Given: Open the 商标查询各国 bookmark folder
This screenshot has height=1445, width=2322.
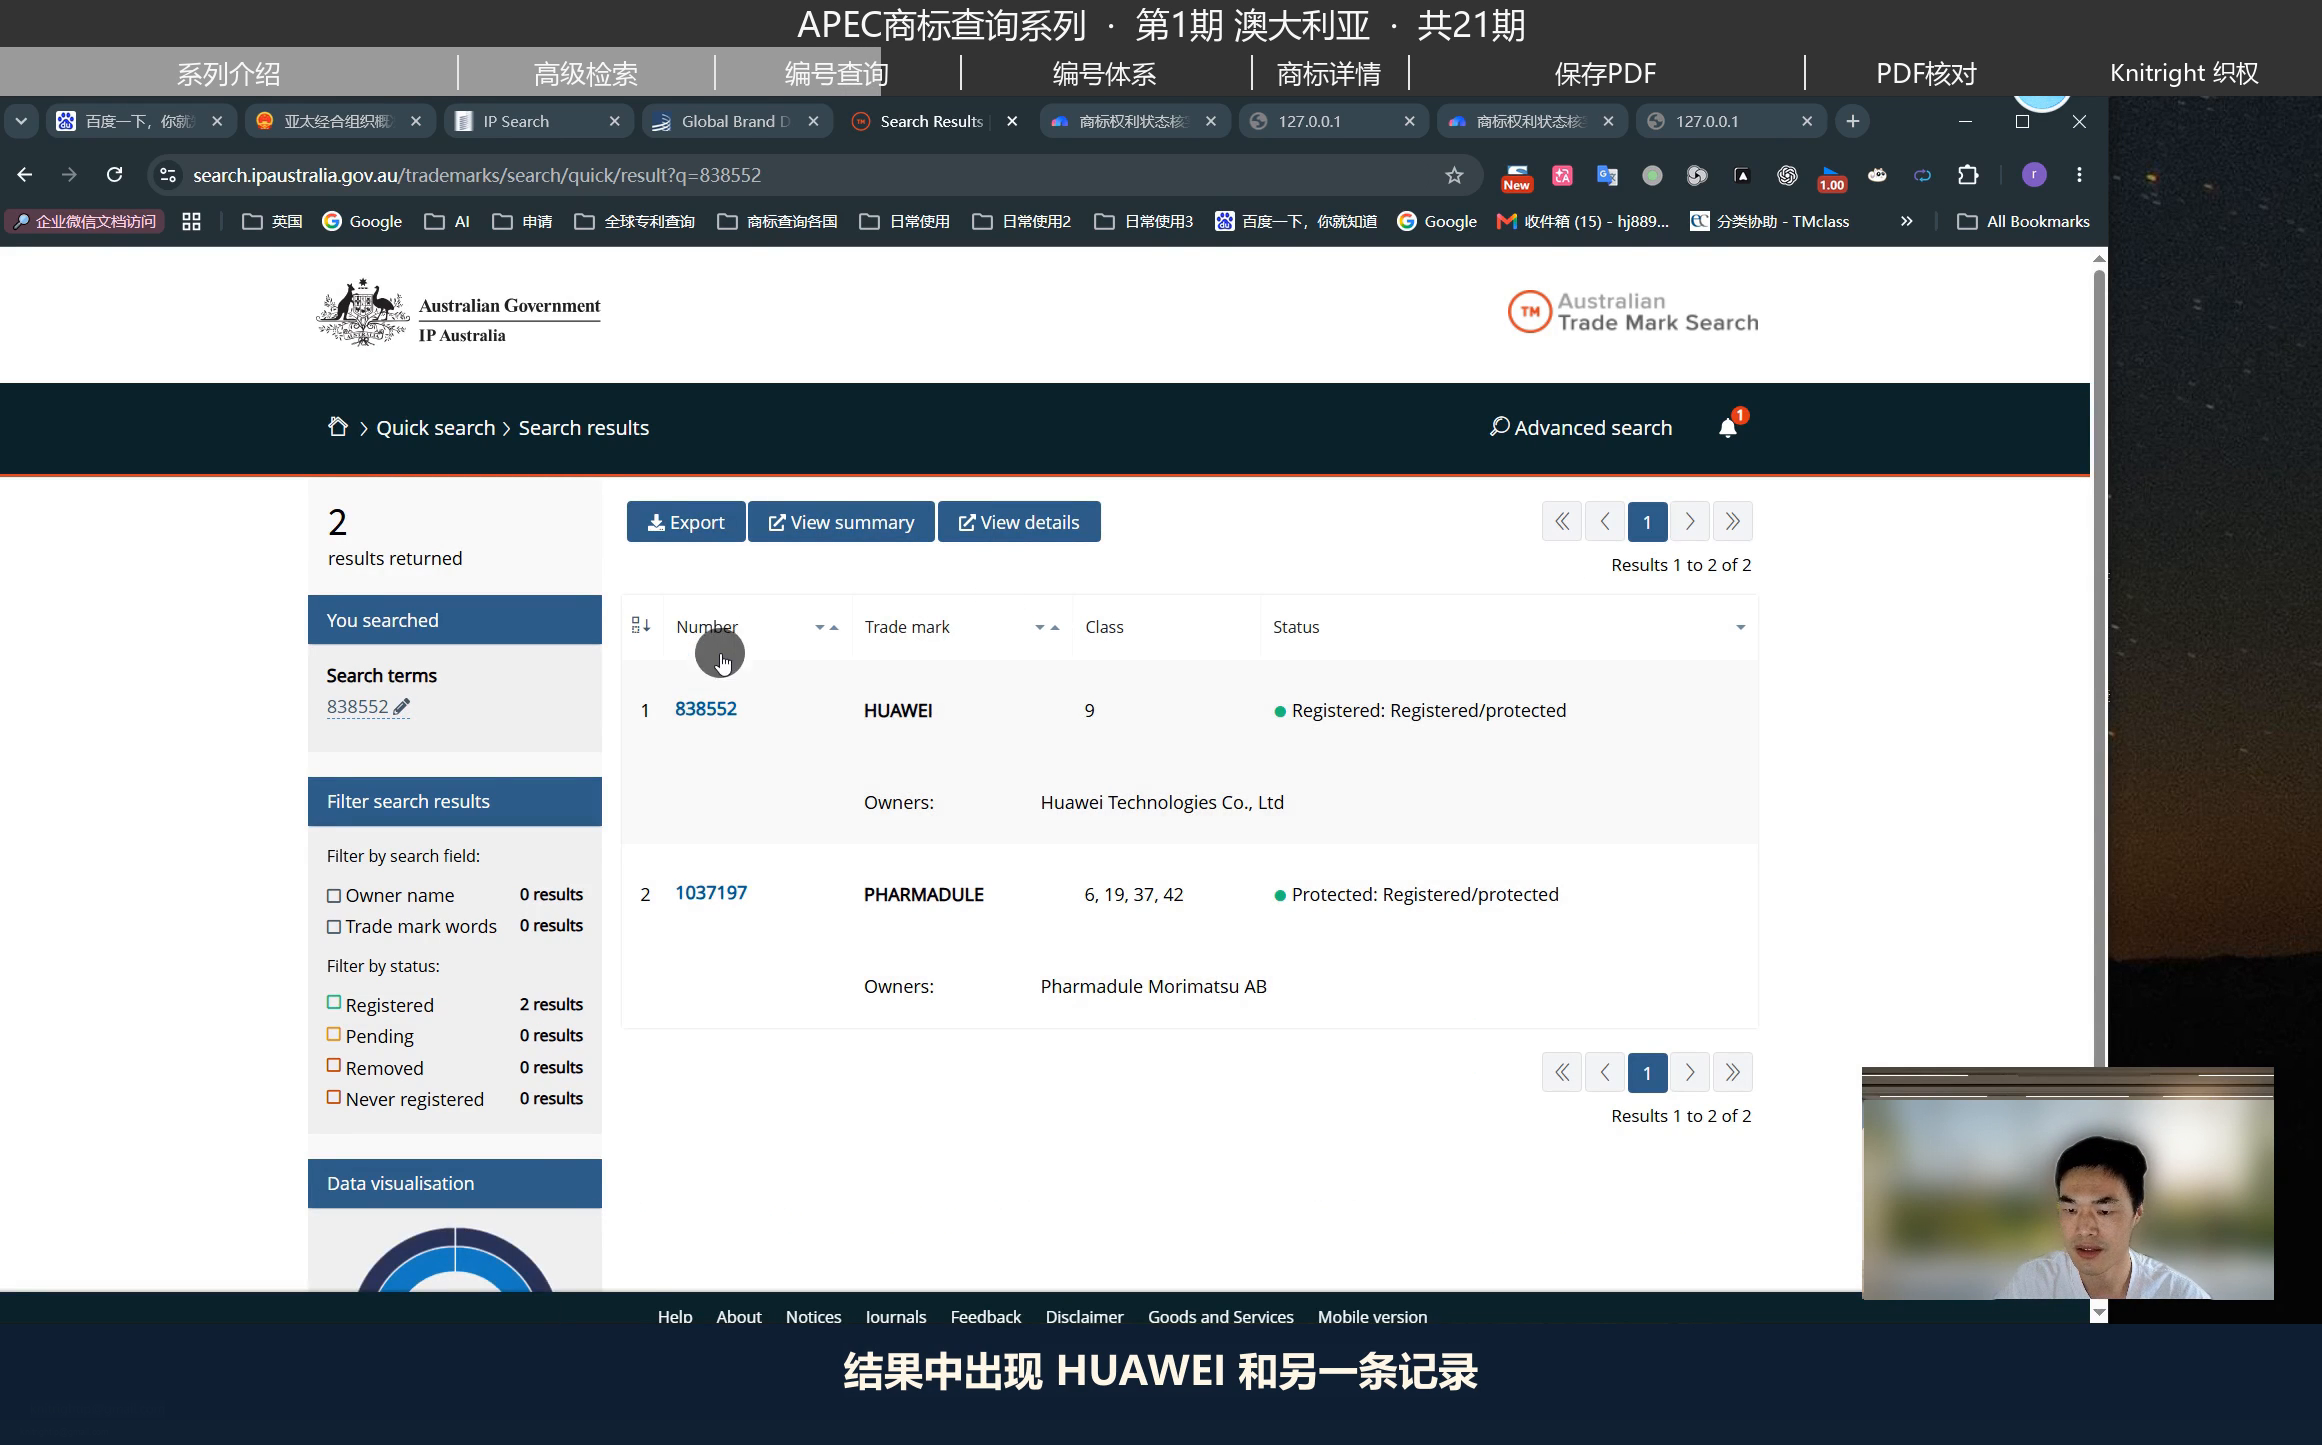Looking at the screenshot, I should pos(777,221).
